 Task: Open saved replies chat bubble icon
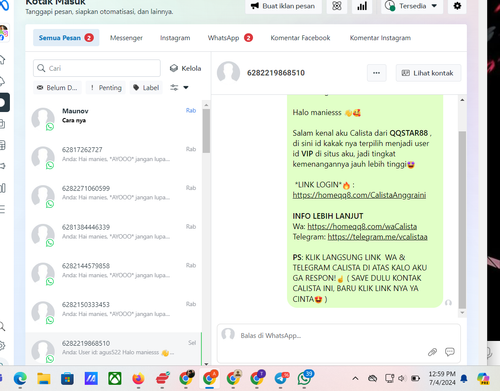click(450, 352)
